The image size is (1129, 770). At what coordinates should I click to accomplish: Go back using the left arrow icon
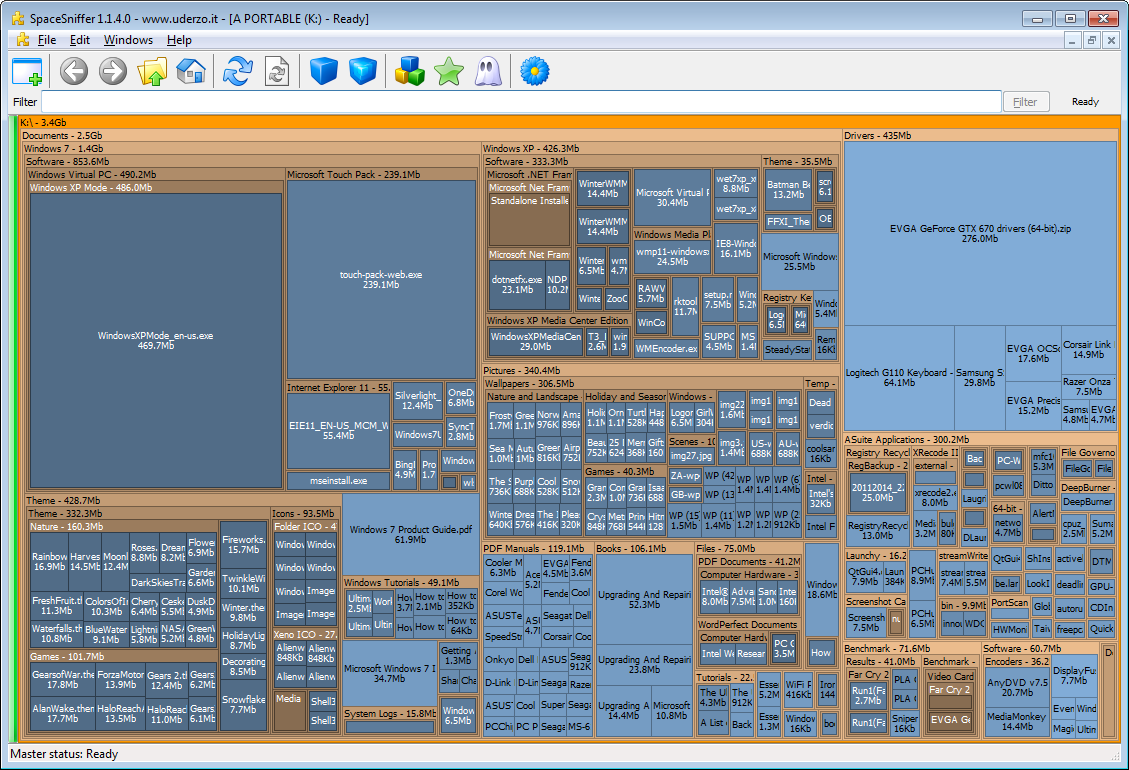tap(74, 71)
